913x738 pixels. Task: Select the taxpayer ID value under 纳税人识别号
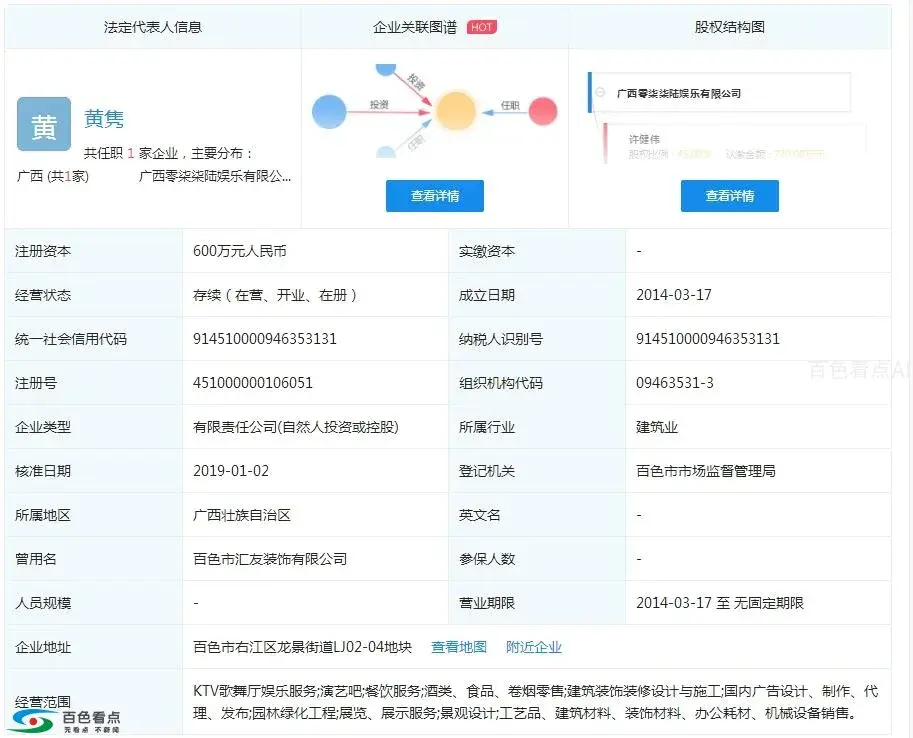pyautogui.click(x=708, y=339)
